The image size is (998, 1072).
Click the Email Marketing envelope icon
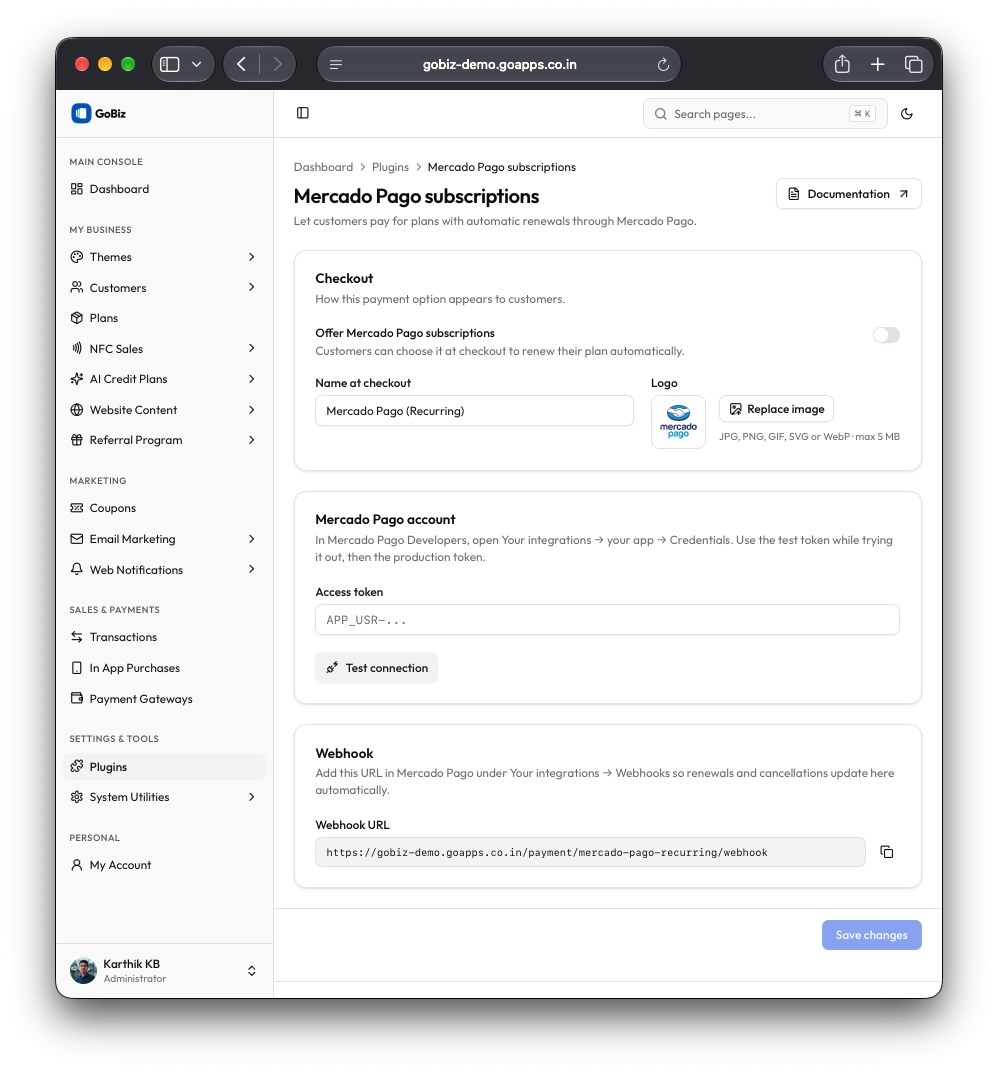[77, 539]
